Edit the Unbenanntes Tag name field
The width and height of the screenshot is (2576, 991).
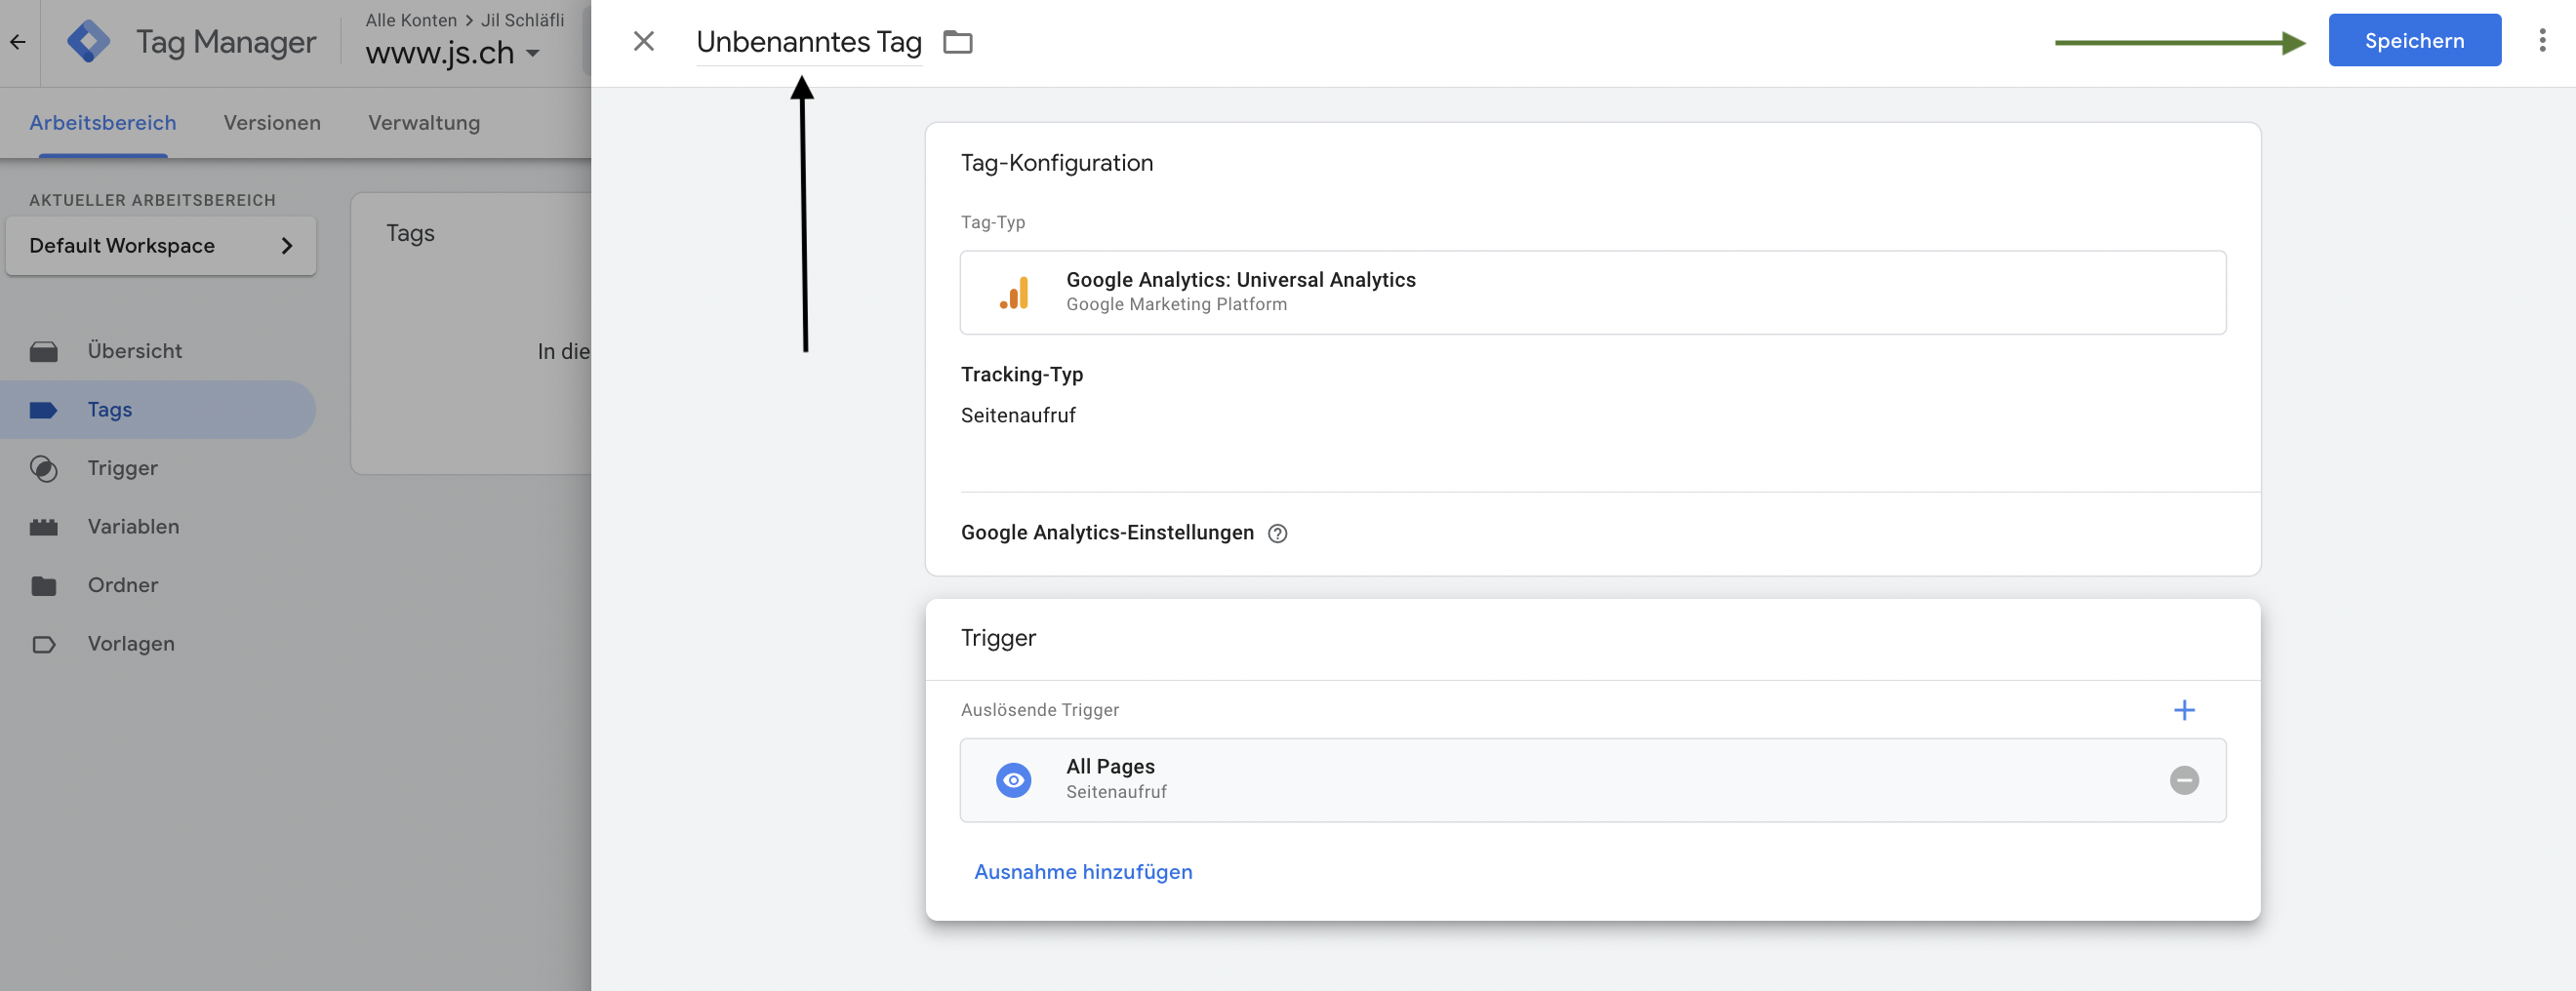pyautogui.click(x=809, y=42)
